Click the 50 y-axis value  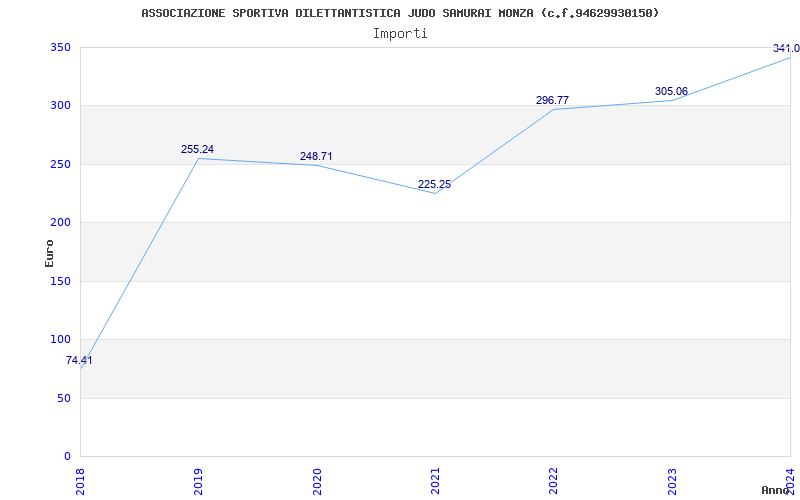63,398
